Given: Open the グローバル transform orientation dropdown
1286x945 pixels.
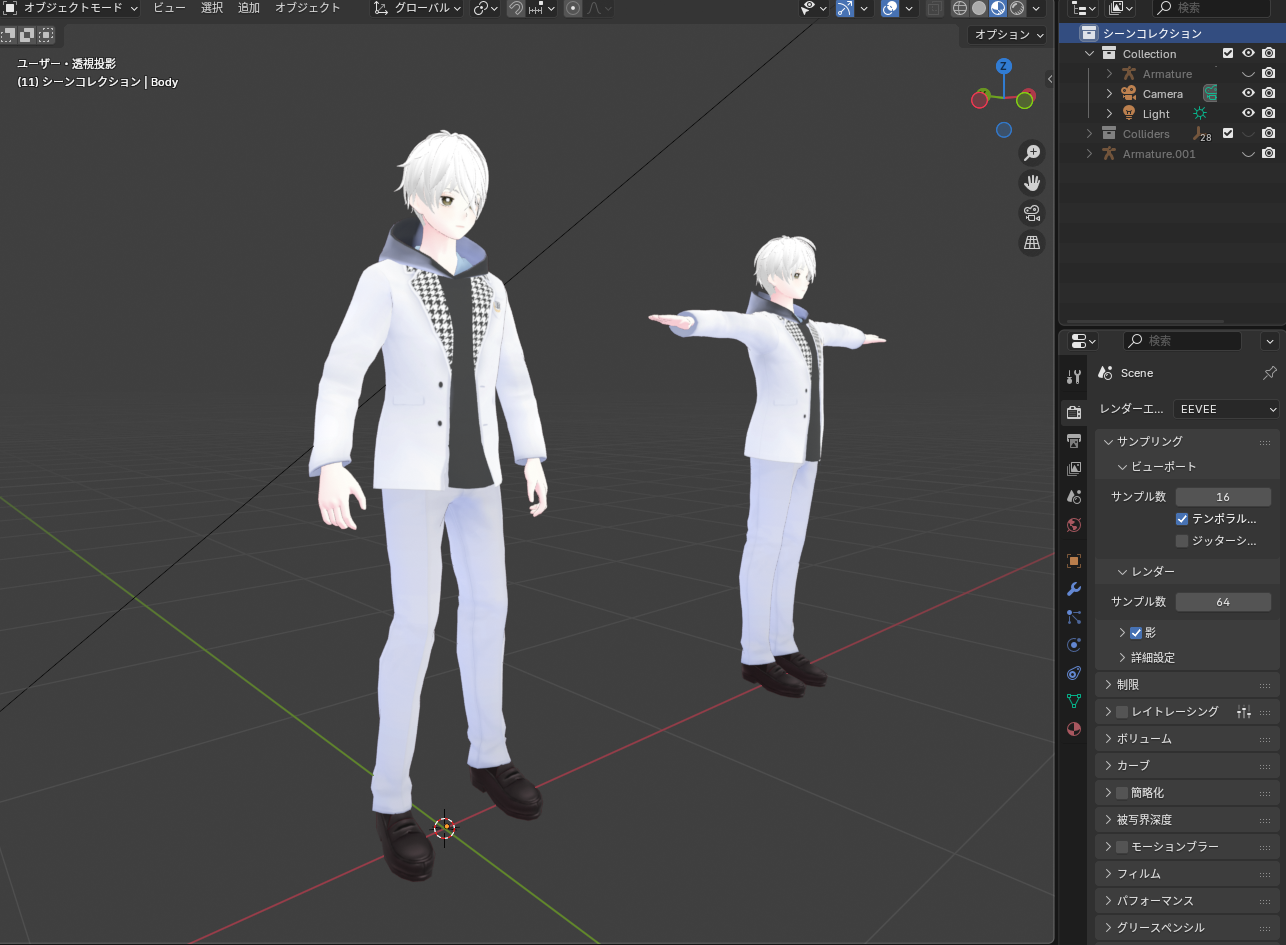Looking at the screenshot, I should coord(417,8).
